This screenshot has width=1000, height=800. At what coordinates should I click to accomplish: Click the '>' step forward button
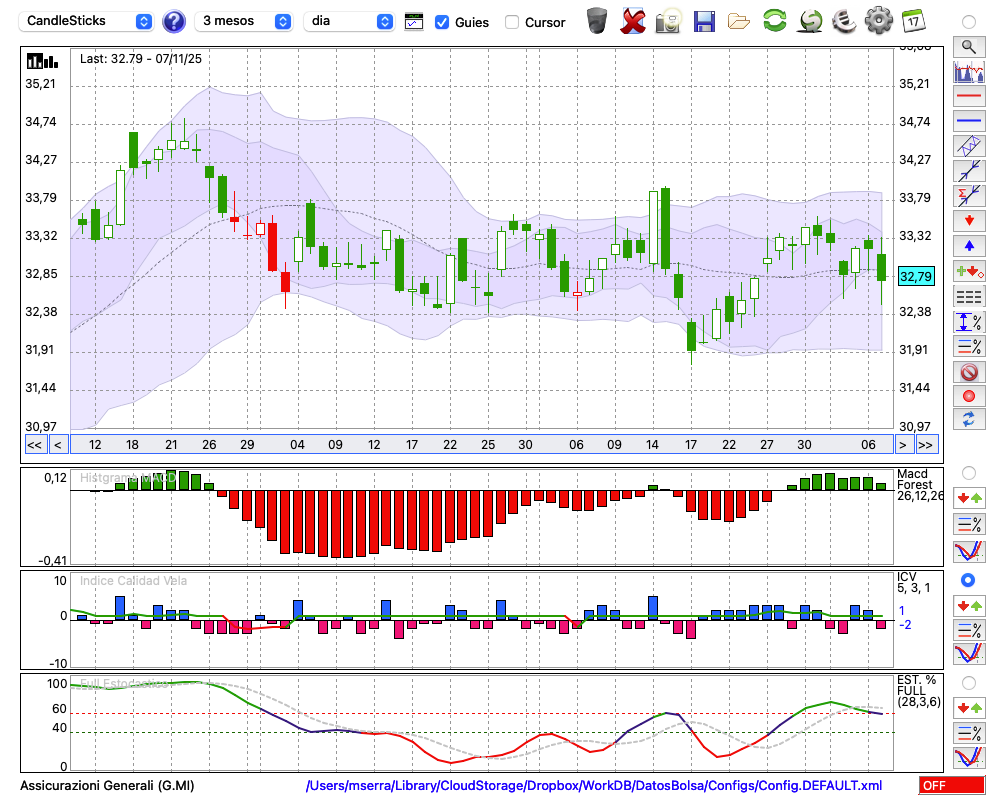903,445
